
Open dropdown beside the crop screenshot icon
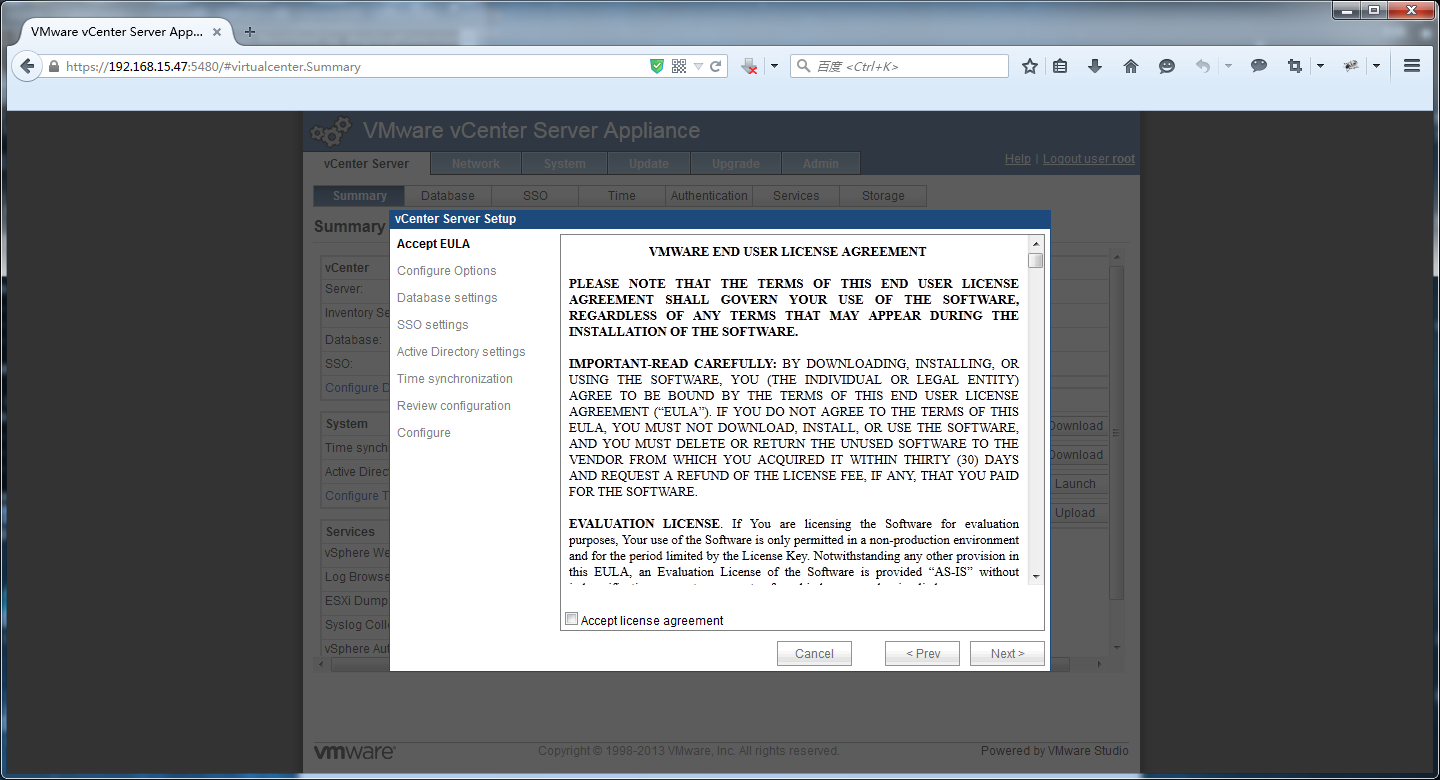coord(1320,66)
